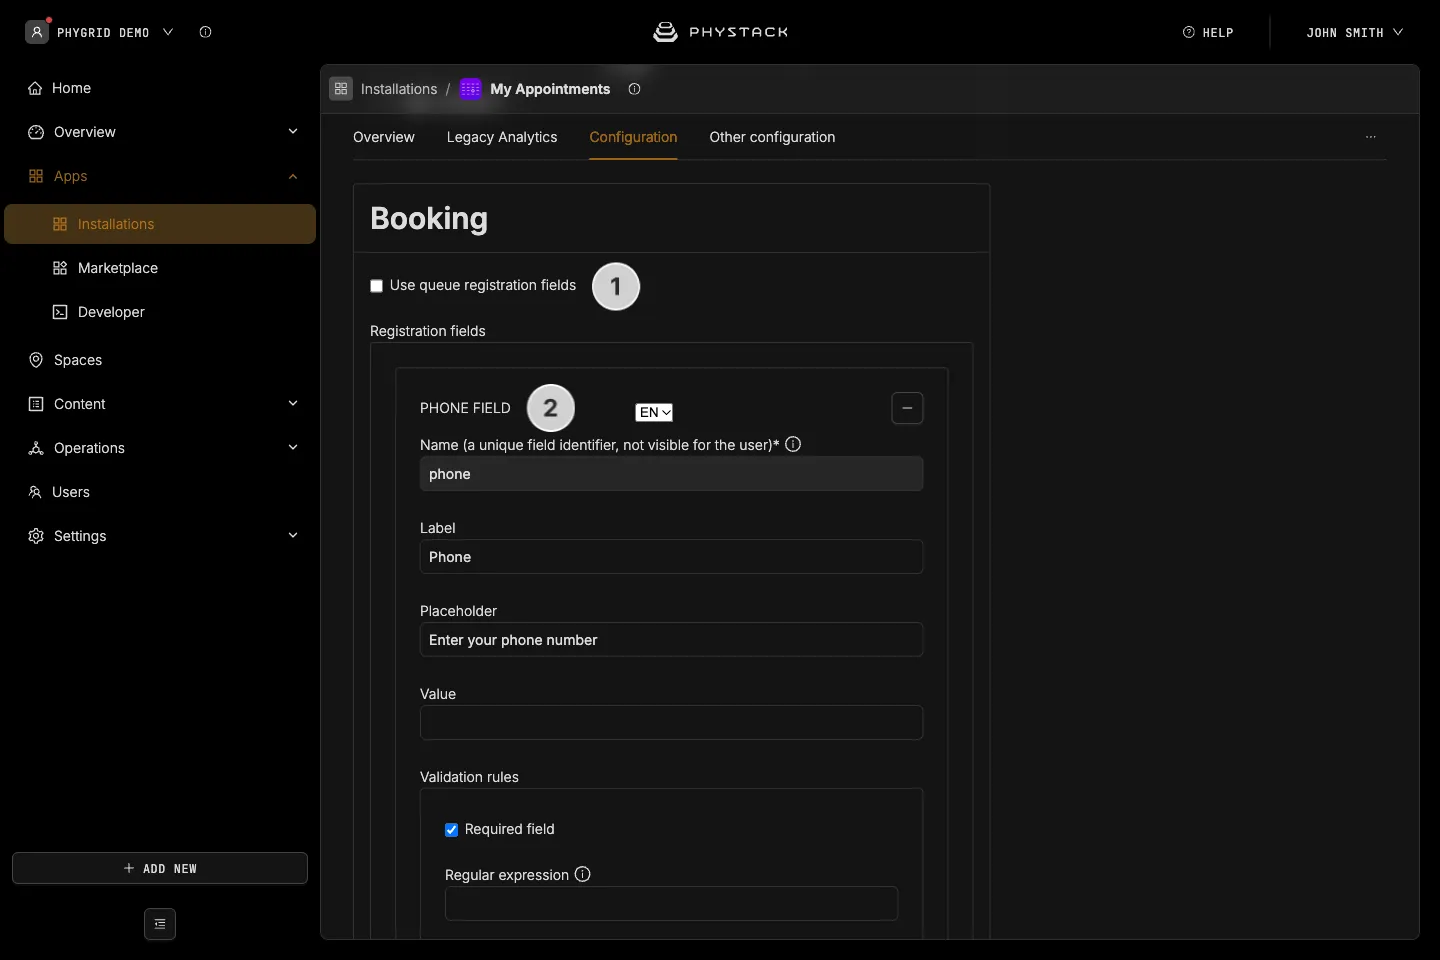Click the Placeholder input field

671,640
